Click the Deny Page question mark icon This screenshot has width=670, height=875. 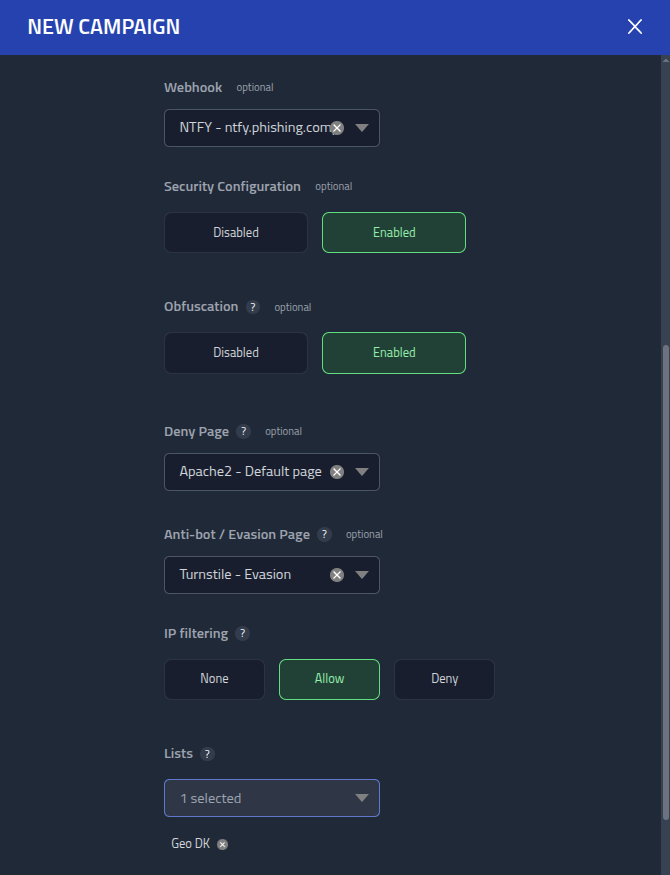[x=242, y=431]
